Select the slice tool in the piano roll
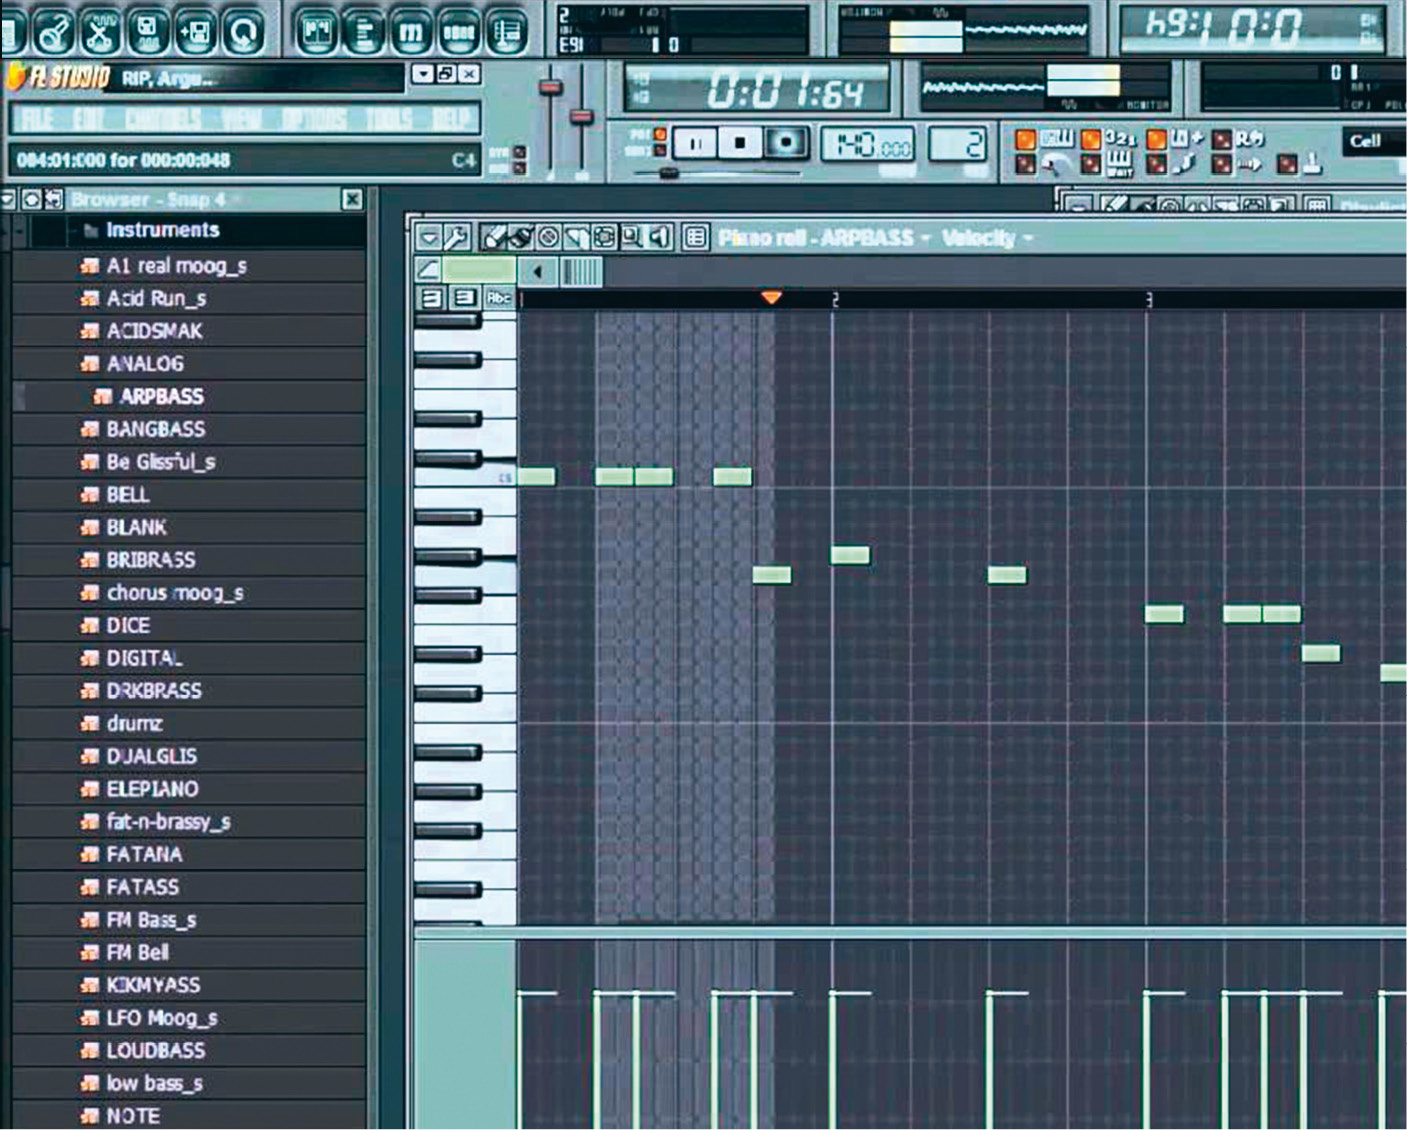Image resolution: width=1407 pixels, height=1130 pixels. point(576,237)
